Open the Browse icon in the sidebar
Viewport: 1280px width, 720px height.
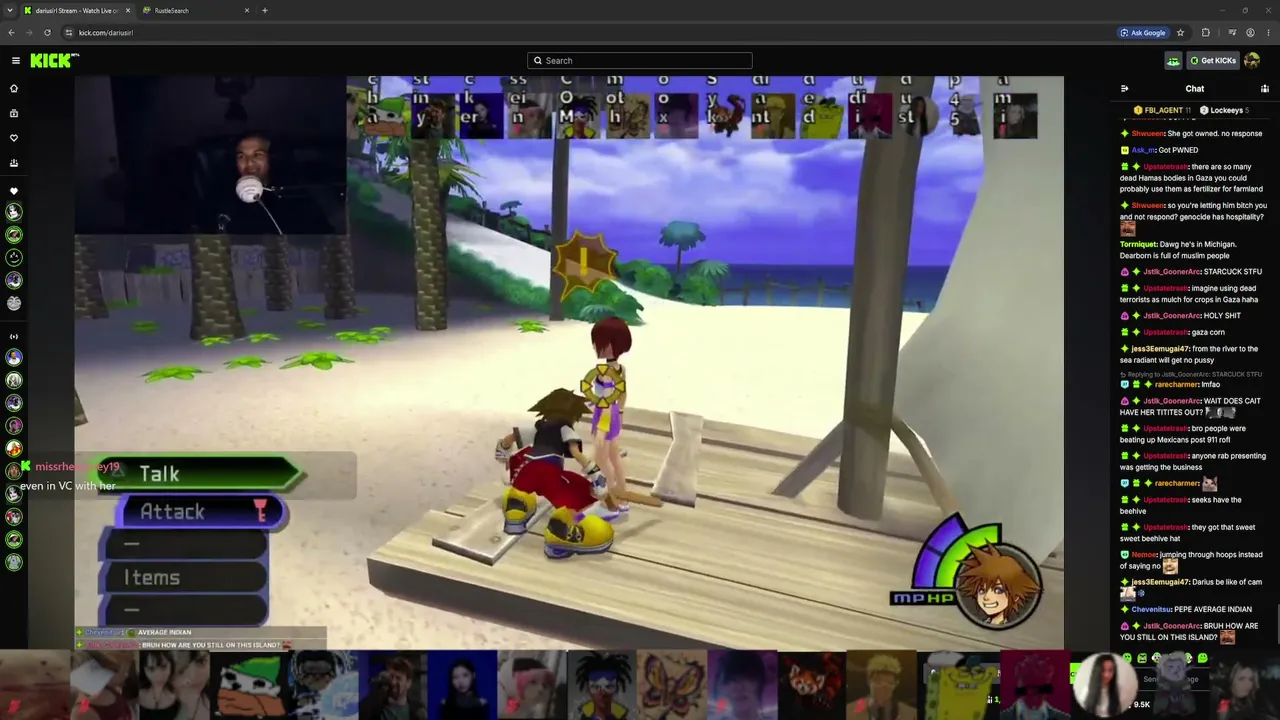coord(14,113)
